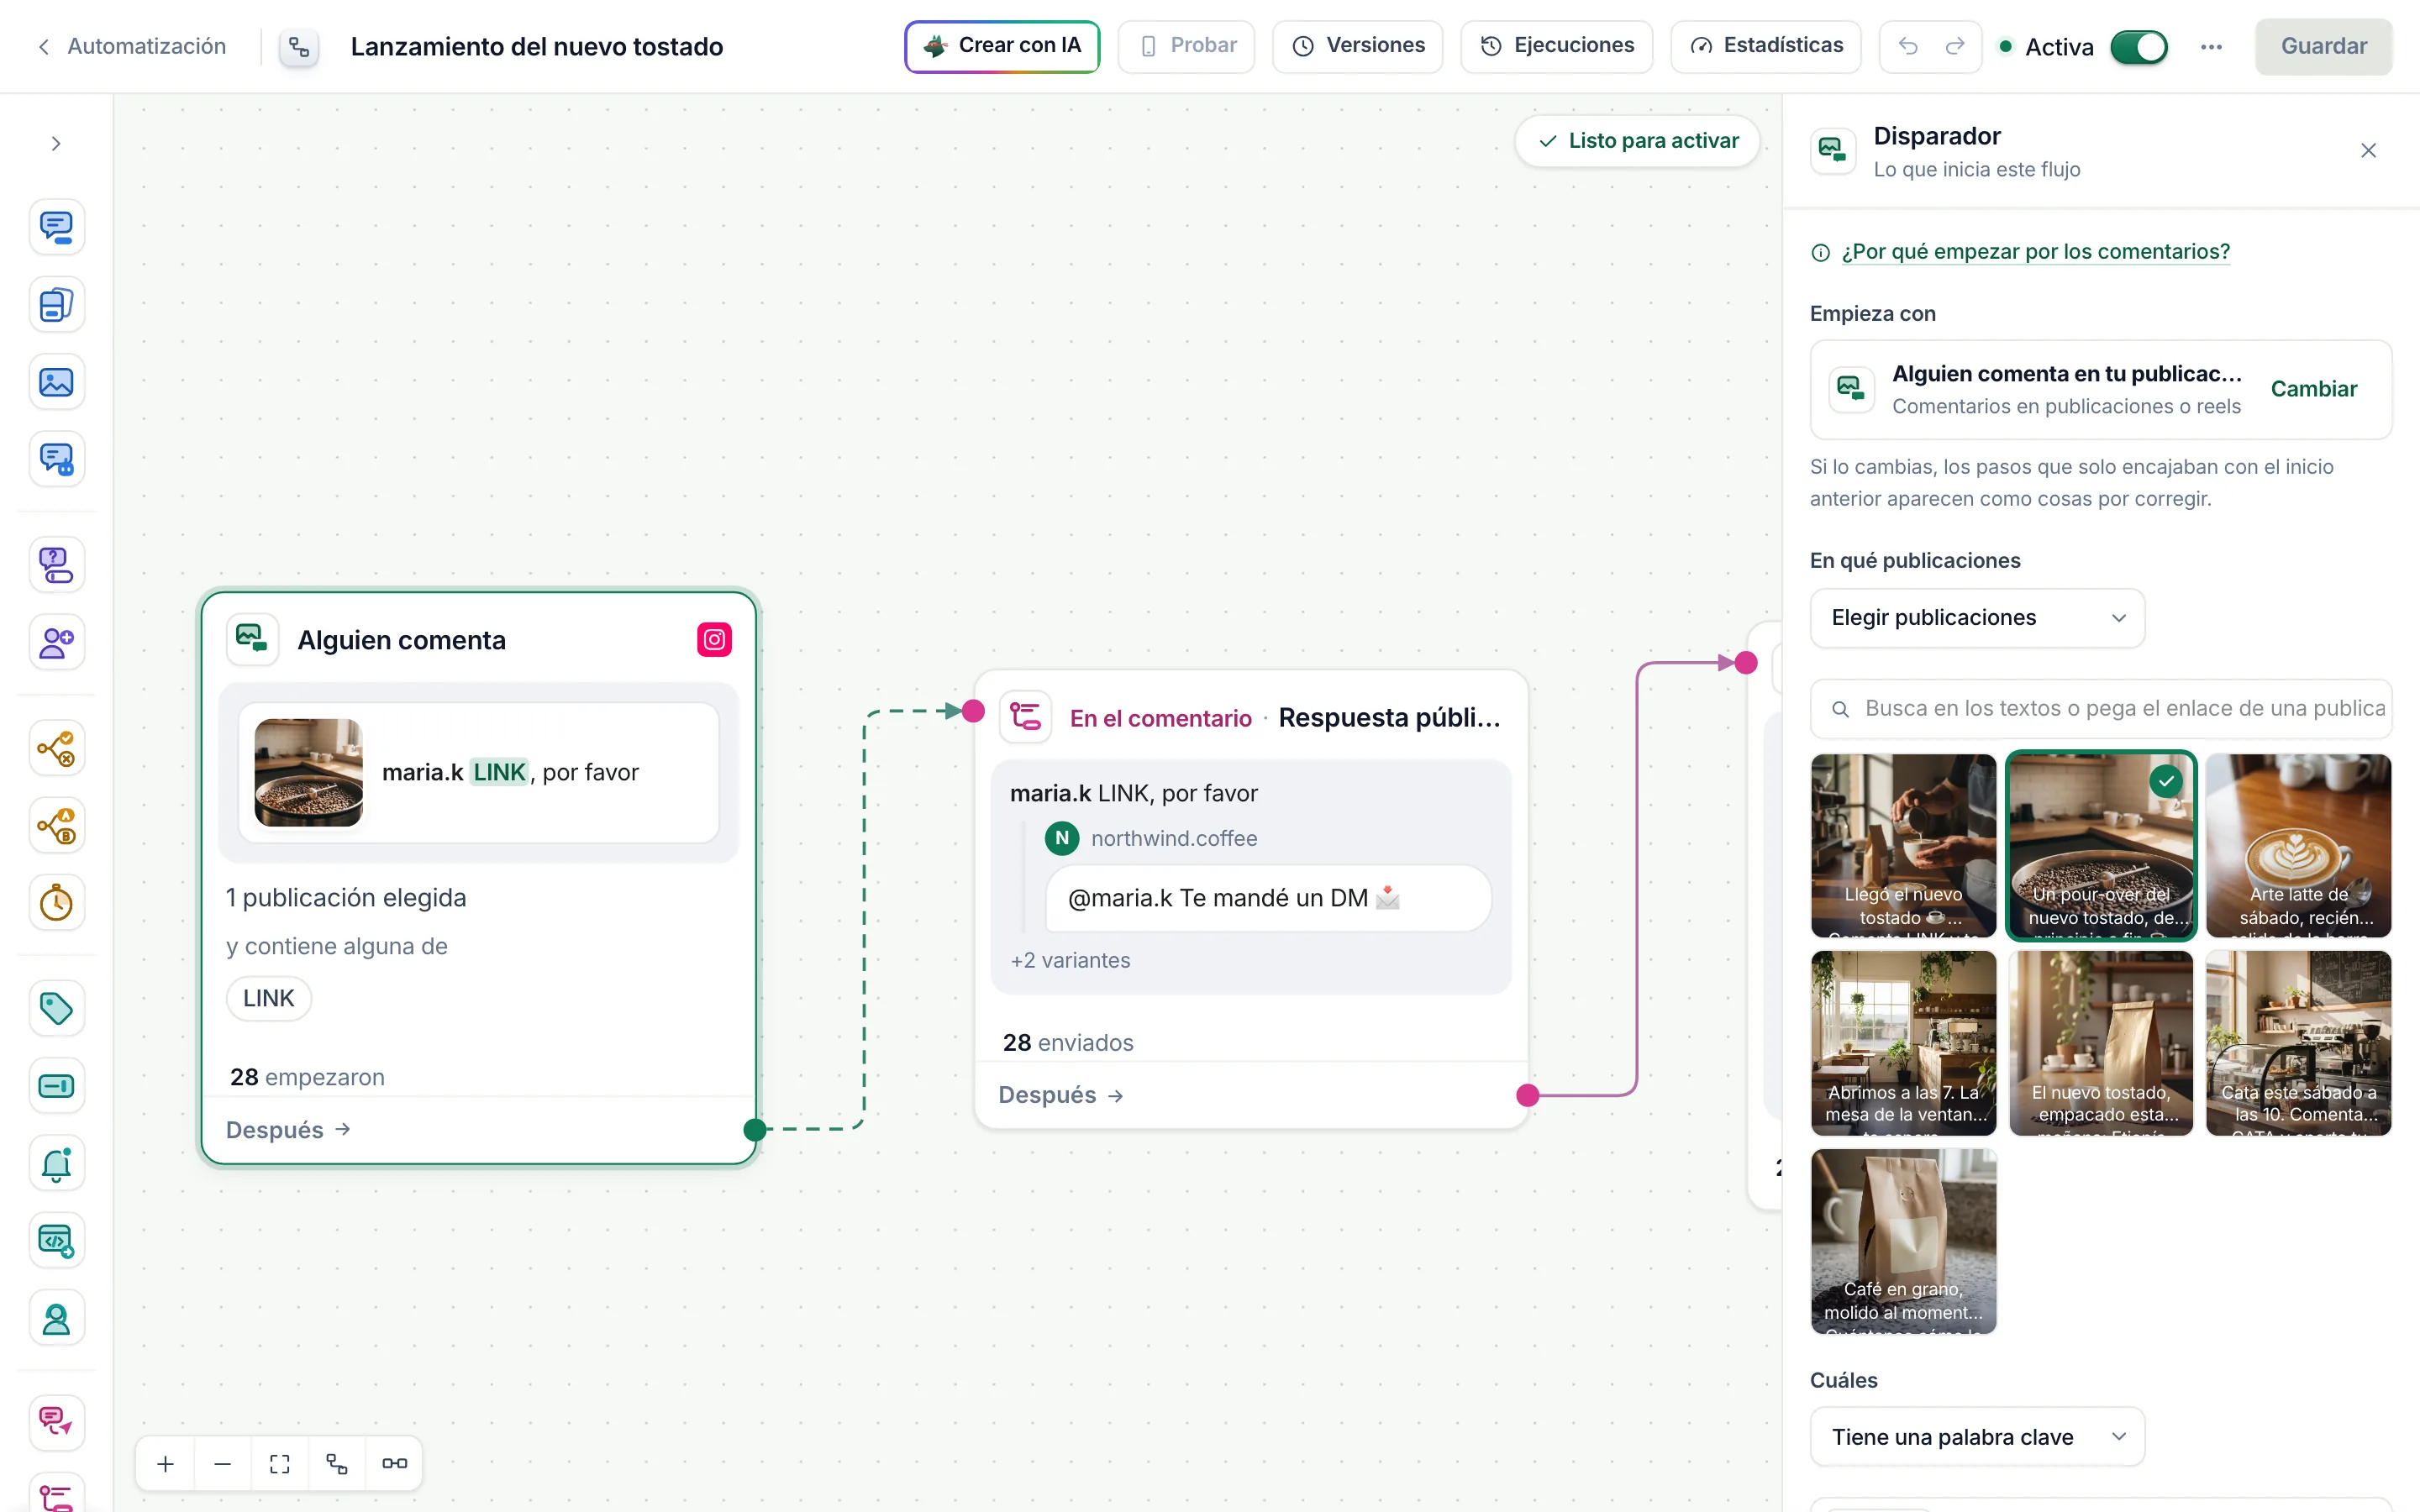This screenshot has width=2420, height=1512.
Task: Select the tag icon in sidebar
Action: (x=56, y=1008)
